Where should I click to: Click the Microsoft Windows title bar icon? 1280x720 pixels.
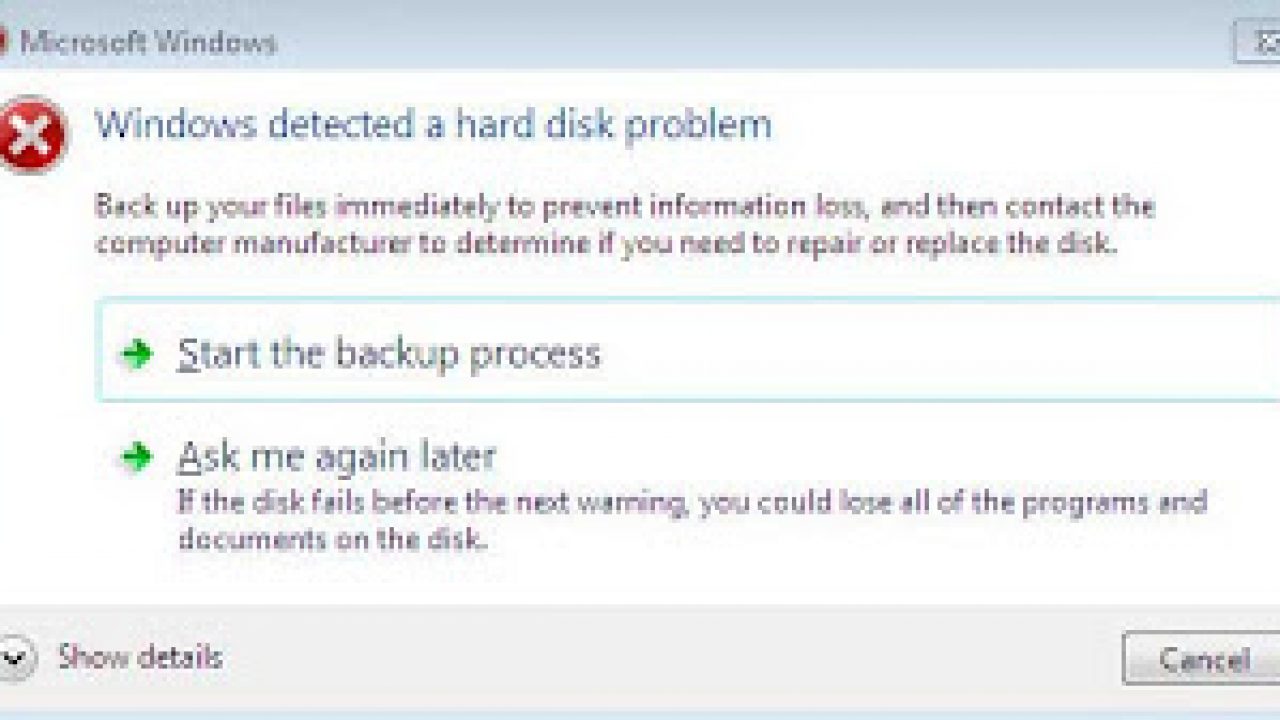4,43
